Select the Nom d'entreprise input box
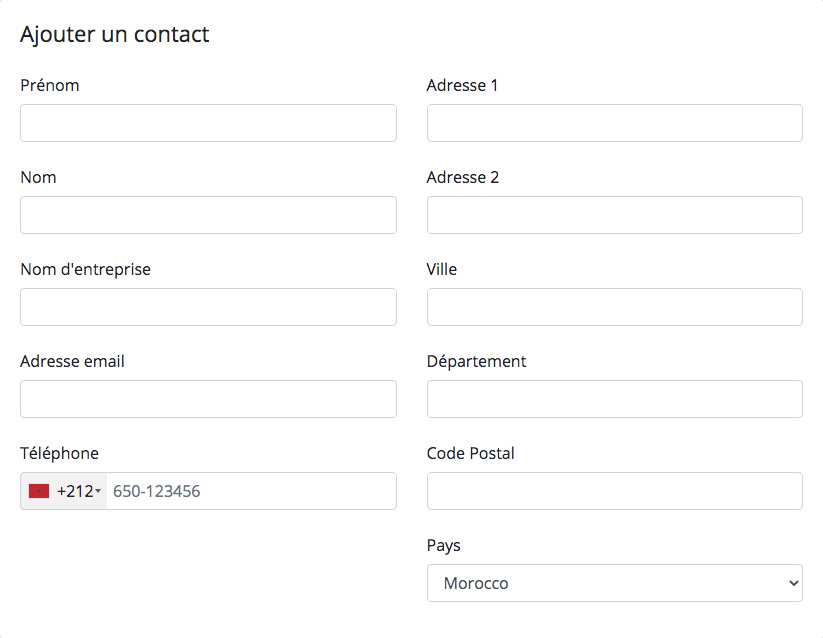The height and width of the screenshot is (638, 823). [x=208, y=307]
